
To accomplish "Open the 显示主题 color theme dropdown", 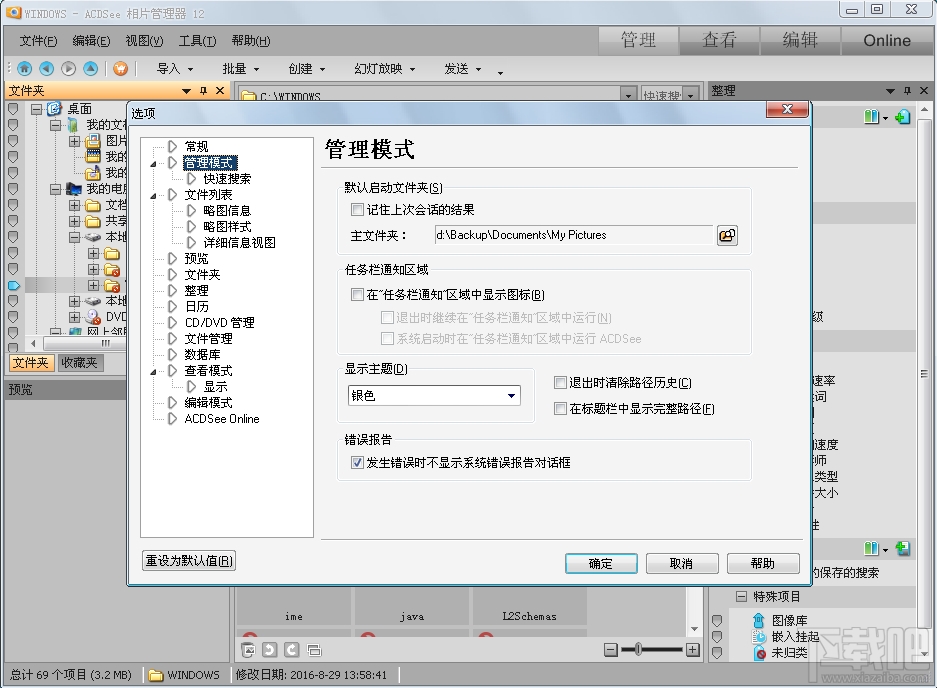I will (512, 396).
